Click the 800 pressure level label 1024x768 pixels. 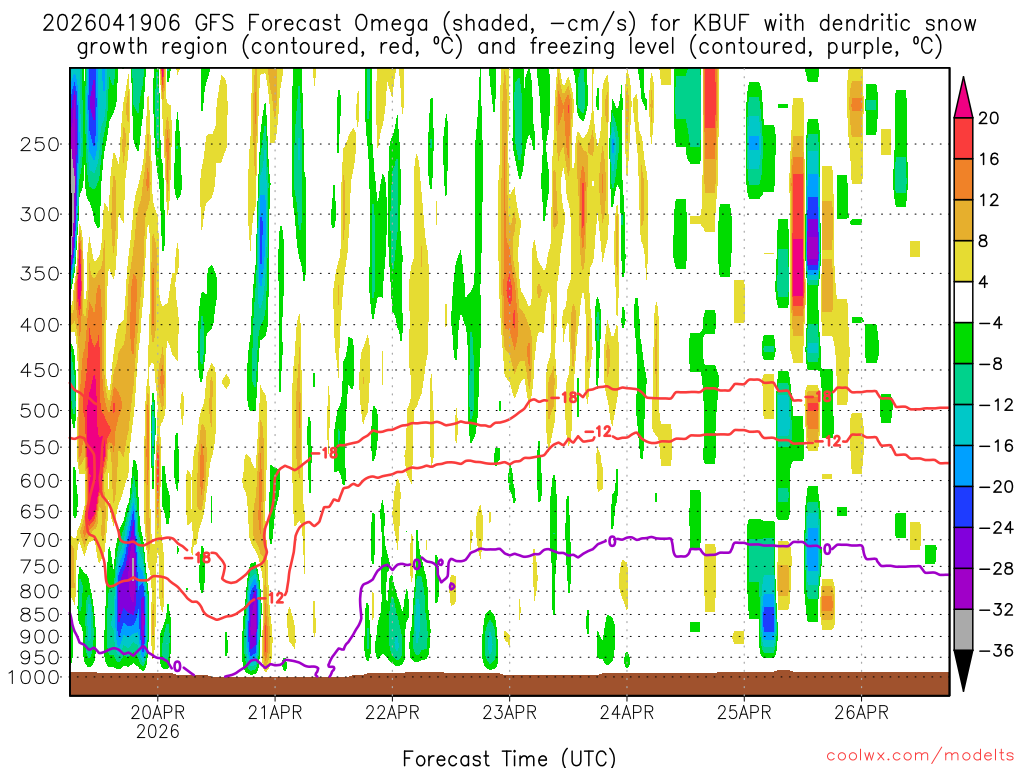tap(40, 591)
